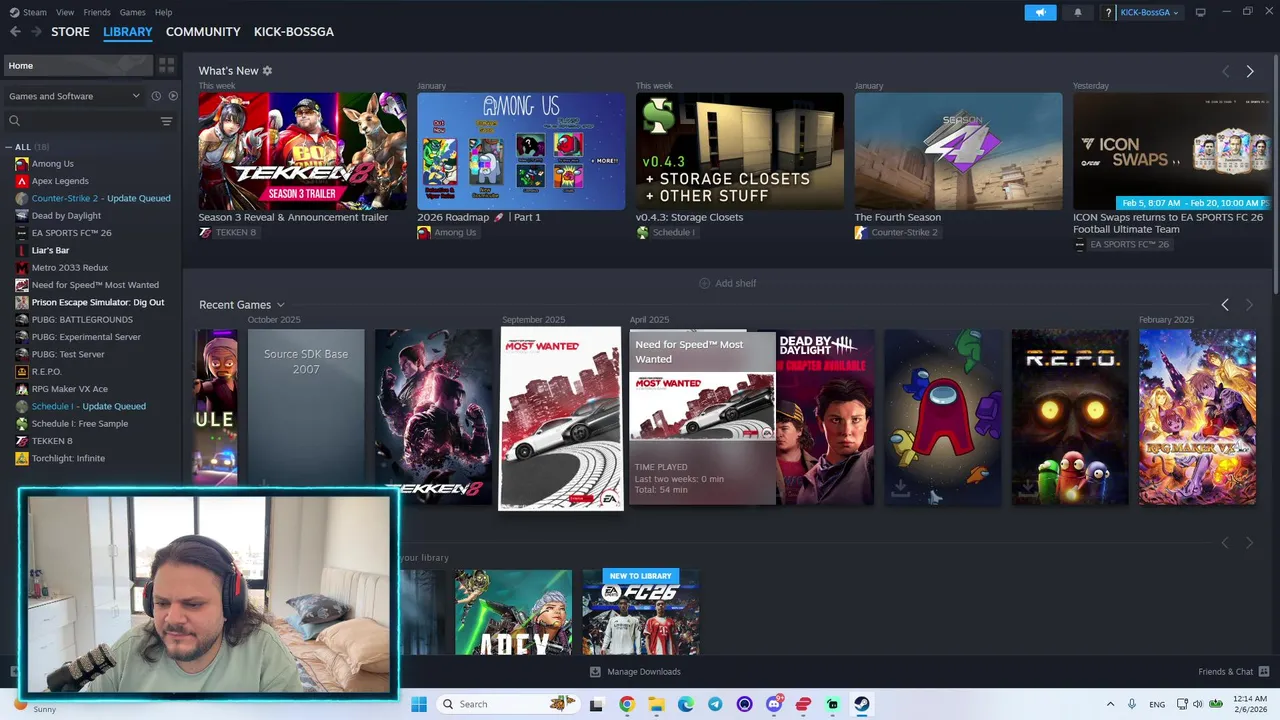Open Telegram from the taskbar
This screenshot has height=720, width=1280.
715,704
